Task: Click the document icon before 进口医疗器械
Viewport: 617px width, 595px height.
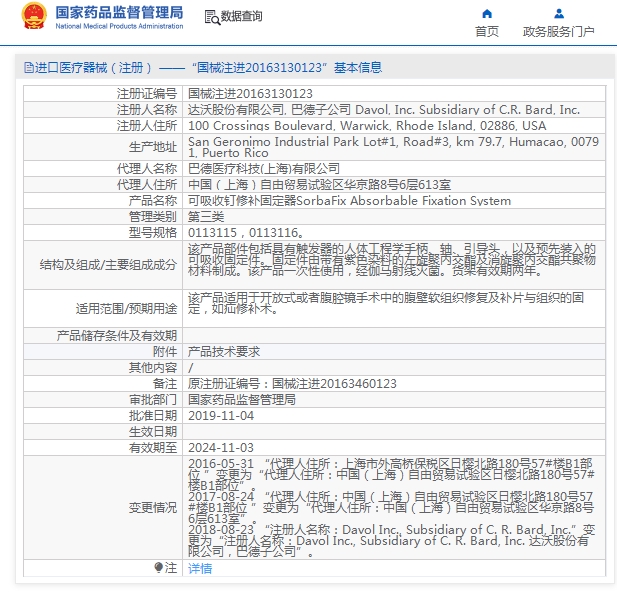Action: click(x=29, y=68)
